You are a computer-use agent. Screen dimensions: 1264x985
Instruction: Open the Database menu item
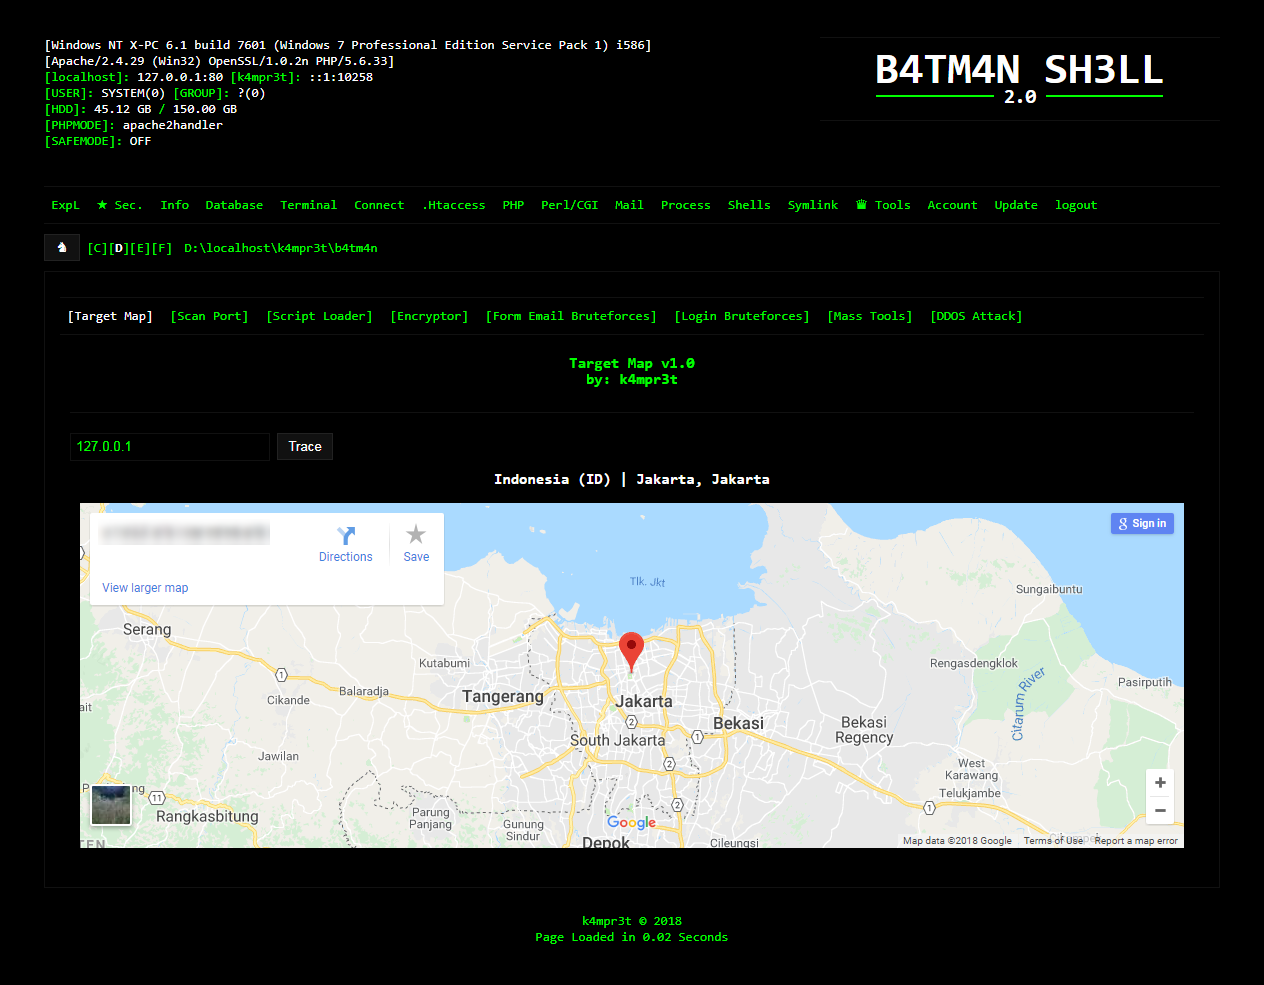(234, 205)
